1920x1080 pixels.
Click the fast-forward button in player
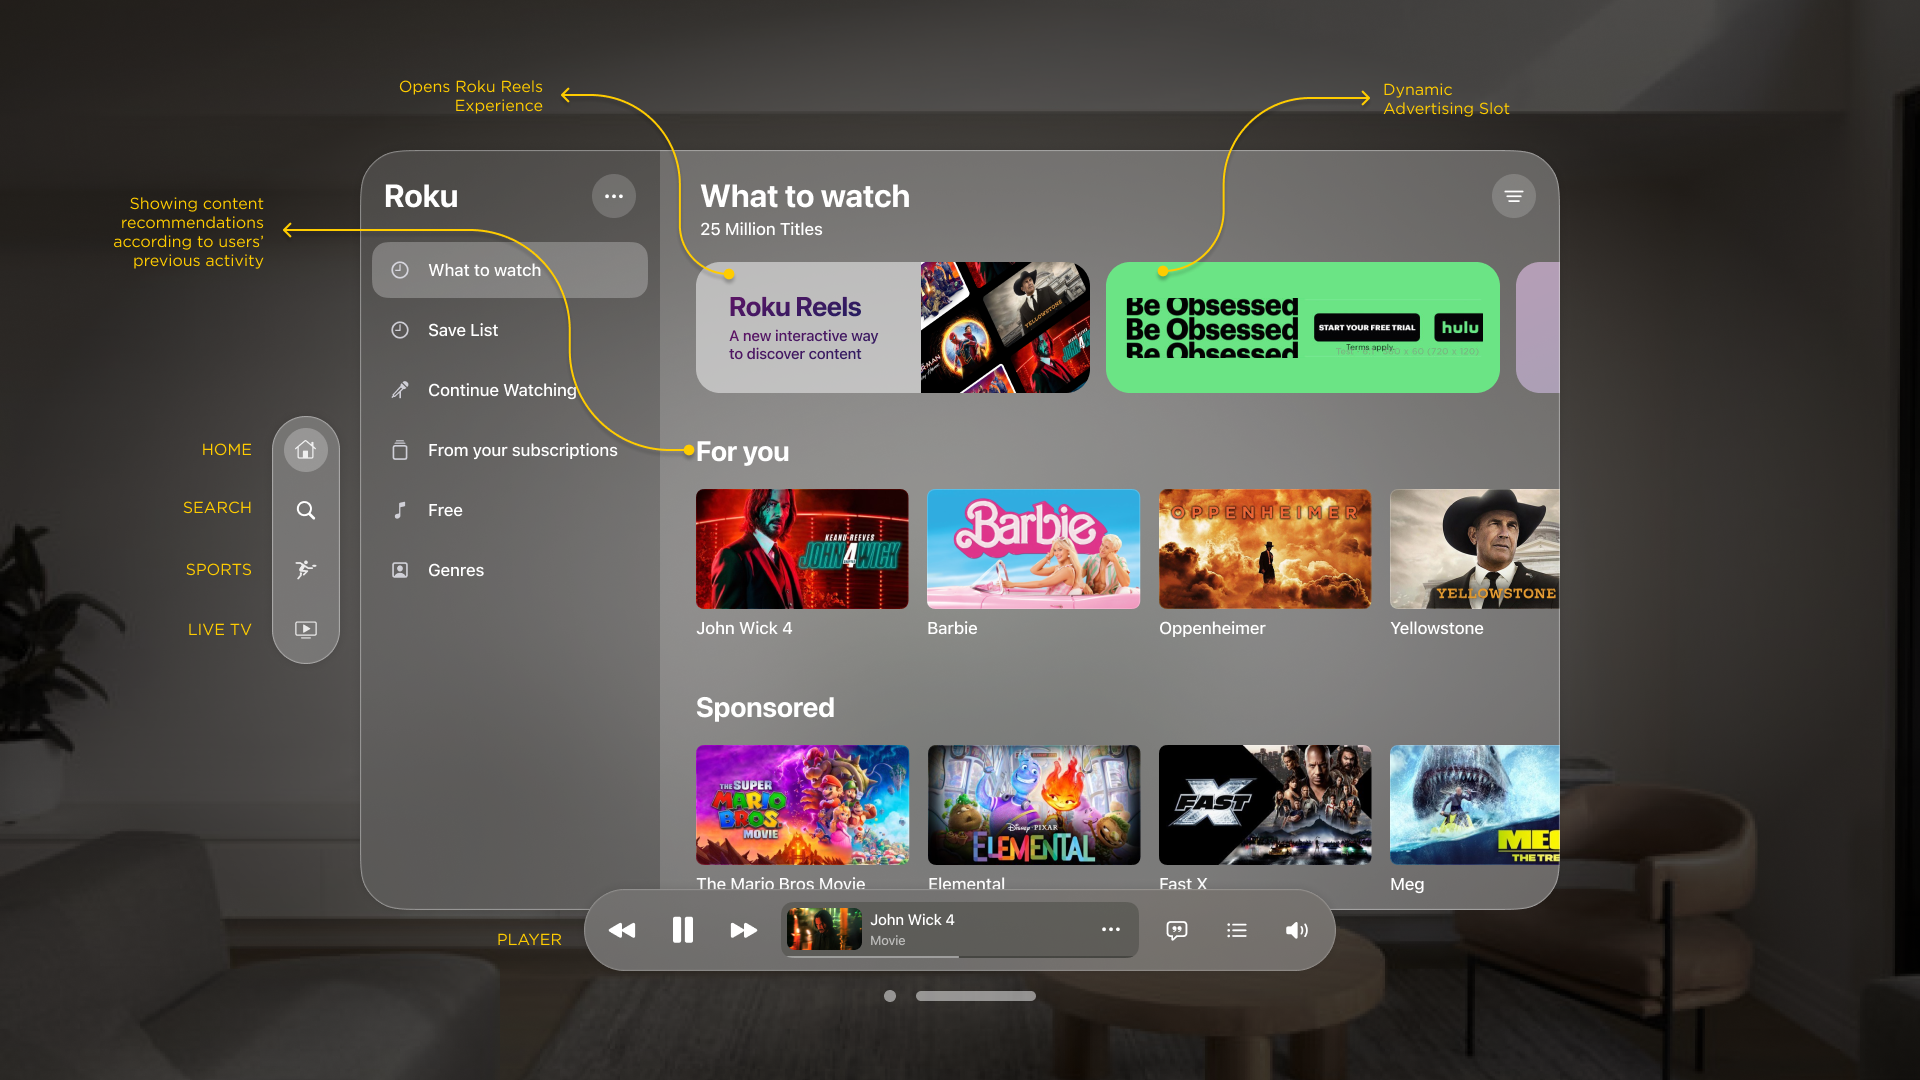(x=743, y=930)
